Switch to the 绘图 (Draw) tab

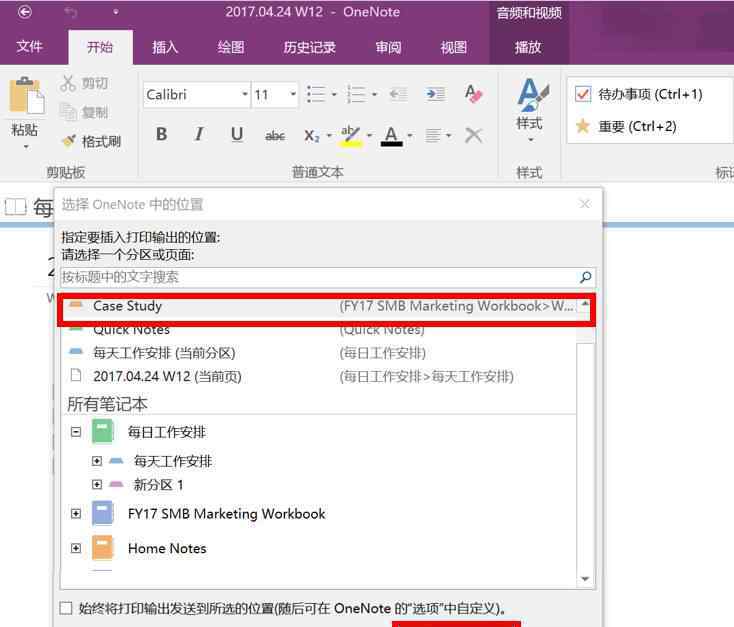230,47
